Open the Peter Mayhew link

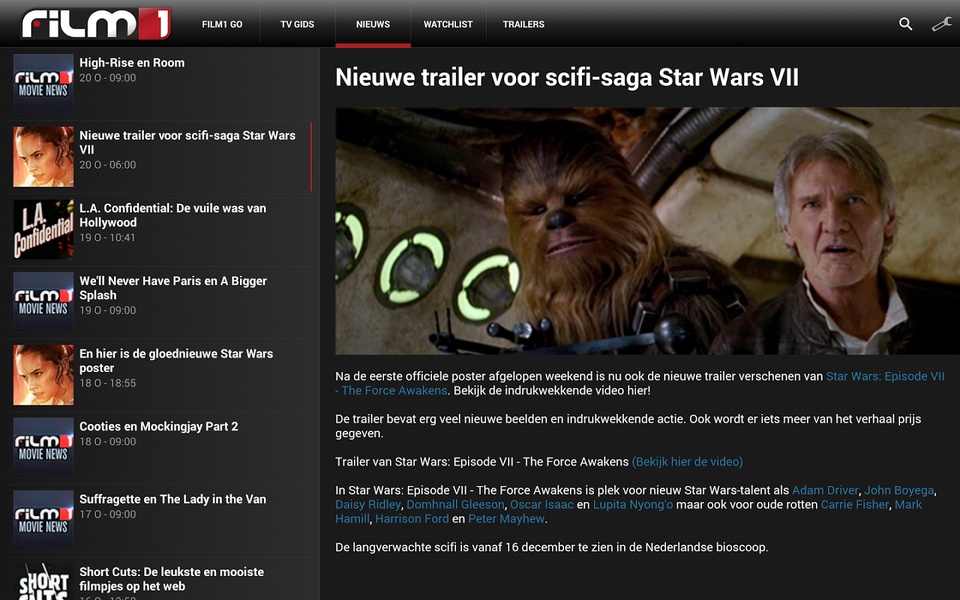(x=506, y=519)
